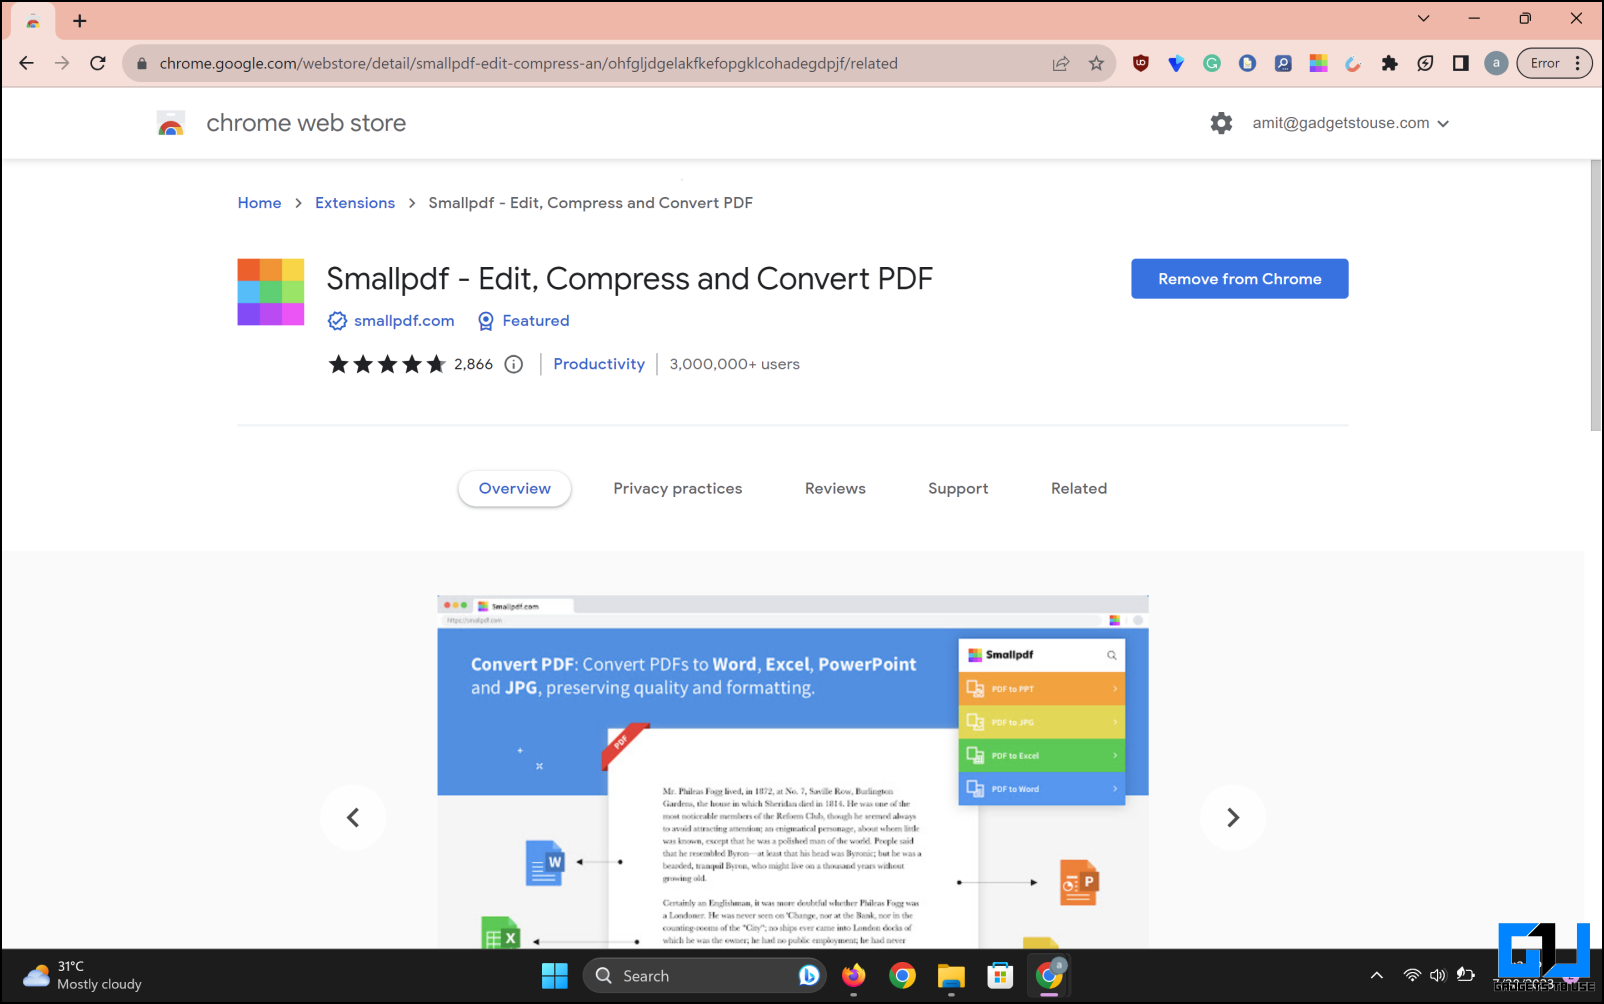Click the Smallpdf extension logo

click(x=271, y=292)
